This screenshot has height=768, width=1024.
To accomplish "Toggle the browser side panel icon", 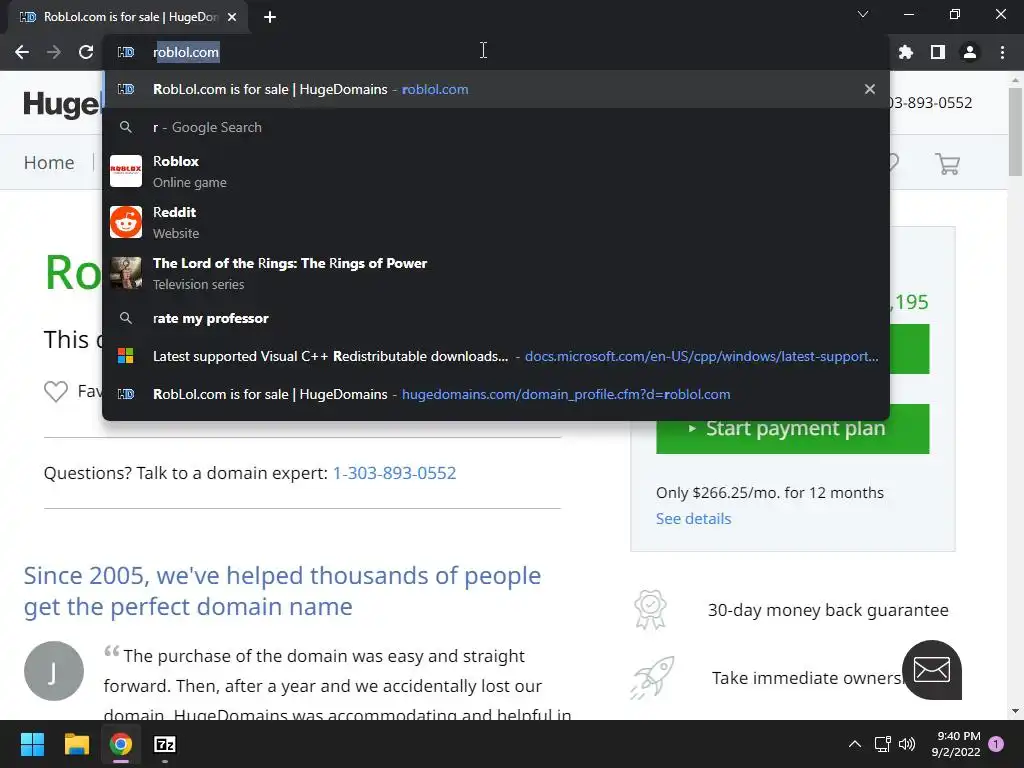I will [938, 52].
